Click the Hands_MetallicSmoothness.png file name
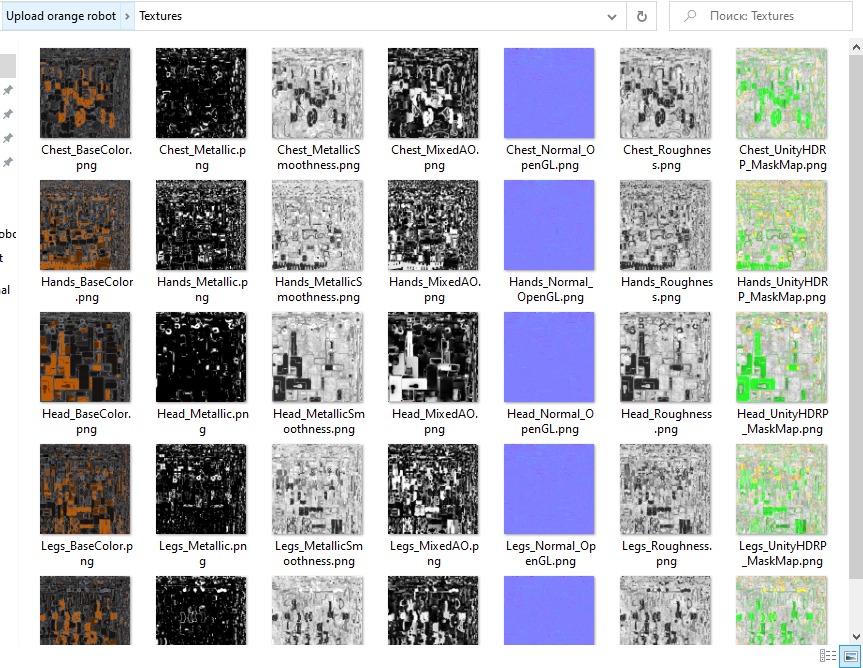The height and width of the screenshot is (668, 863). click(319, 289)
